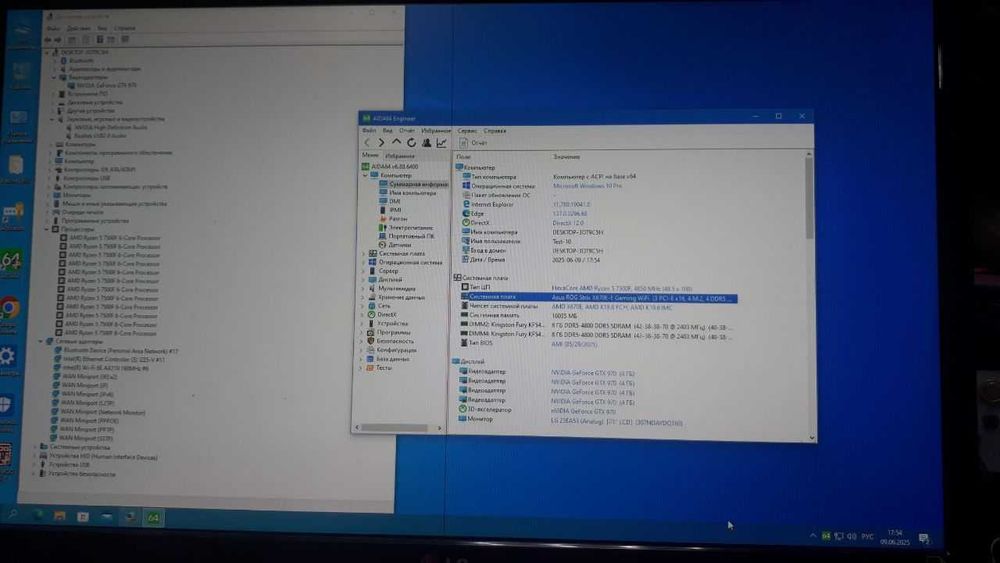This screenshot has width=1000, height=563.
Task: Expand the Сервер node in AIDA64 tree
Action: coord(363,271)
